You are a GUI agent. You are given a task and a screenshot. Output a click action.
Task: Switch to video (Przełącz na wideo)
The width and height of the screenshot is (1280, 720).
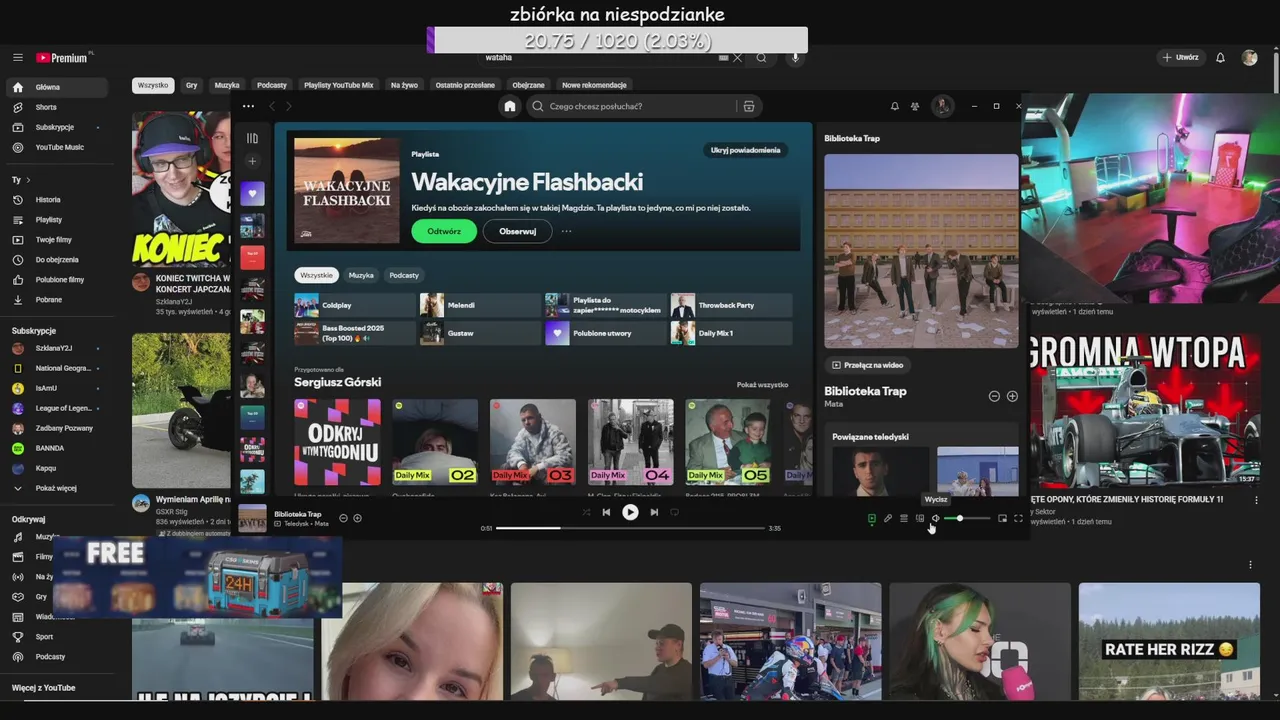[x=867, y=365]
